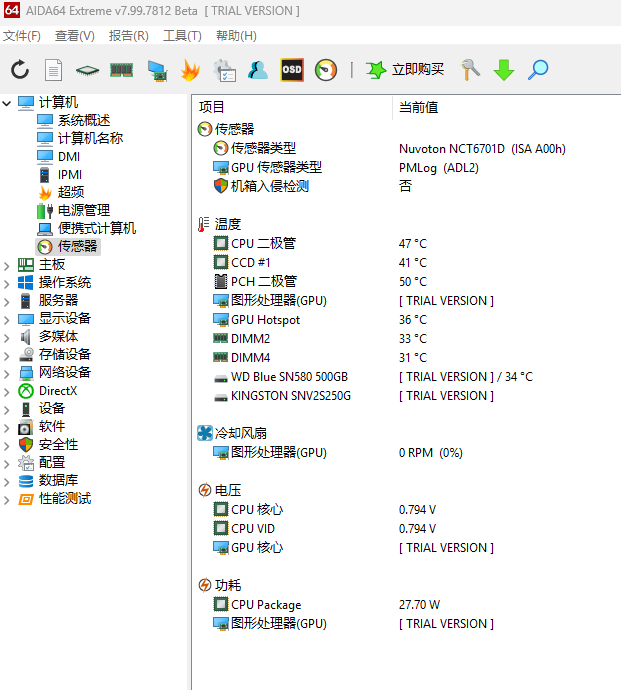This screenshot has height=690, width=621.
Task: Click the 立即购买 buy now button
Action: tap(405, 70)
